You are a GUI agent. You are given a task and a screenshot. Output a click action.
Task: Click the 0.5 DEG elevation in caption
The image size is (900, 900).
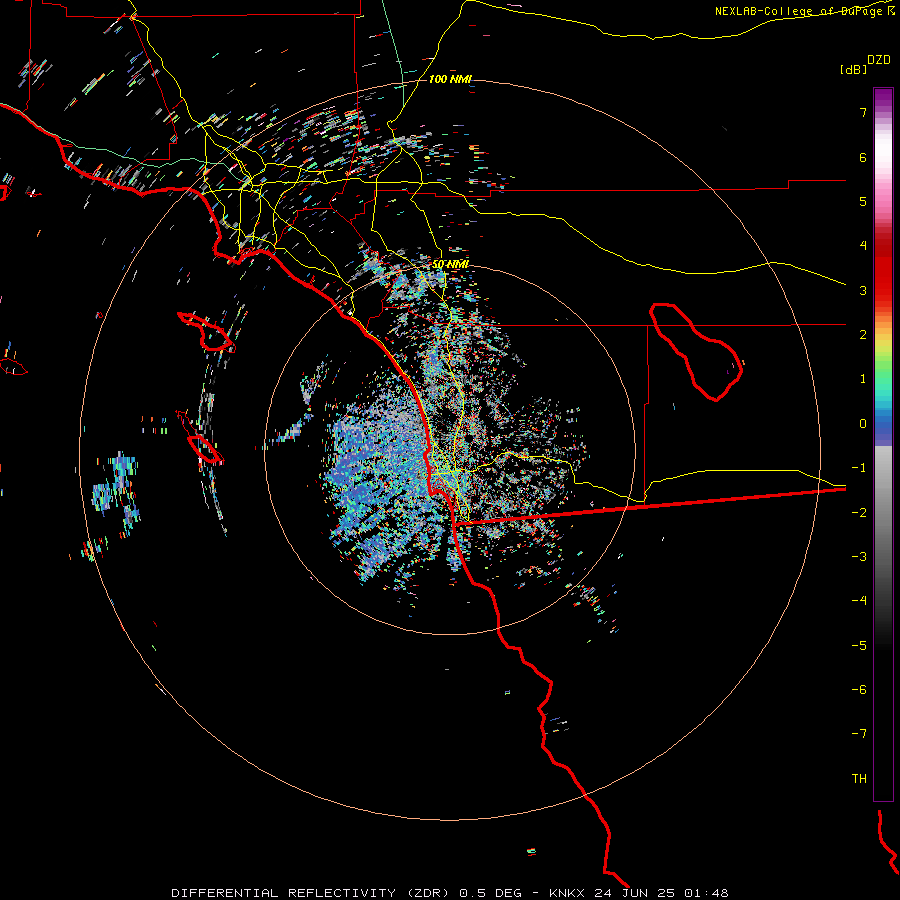491,893
